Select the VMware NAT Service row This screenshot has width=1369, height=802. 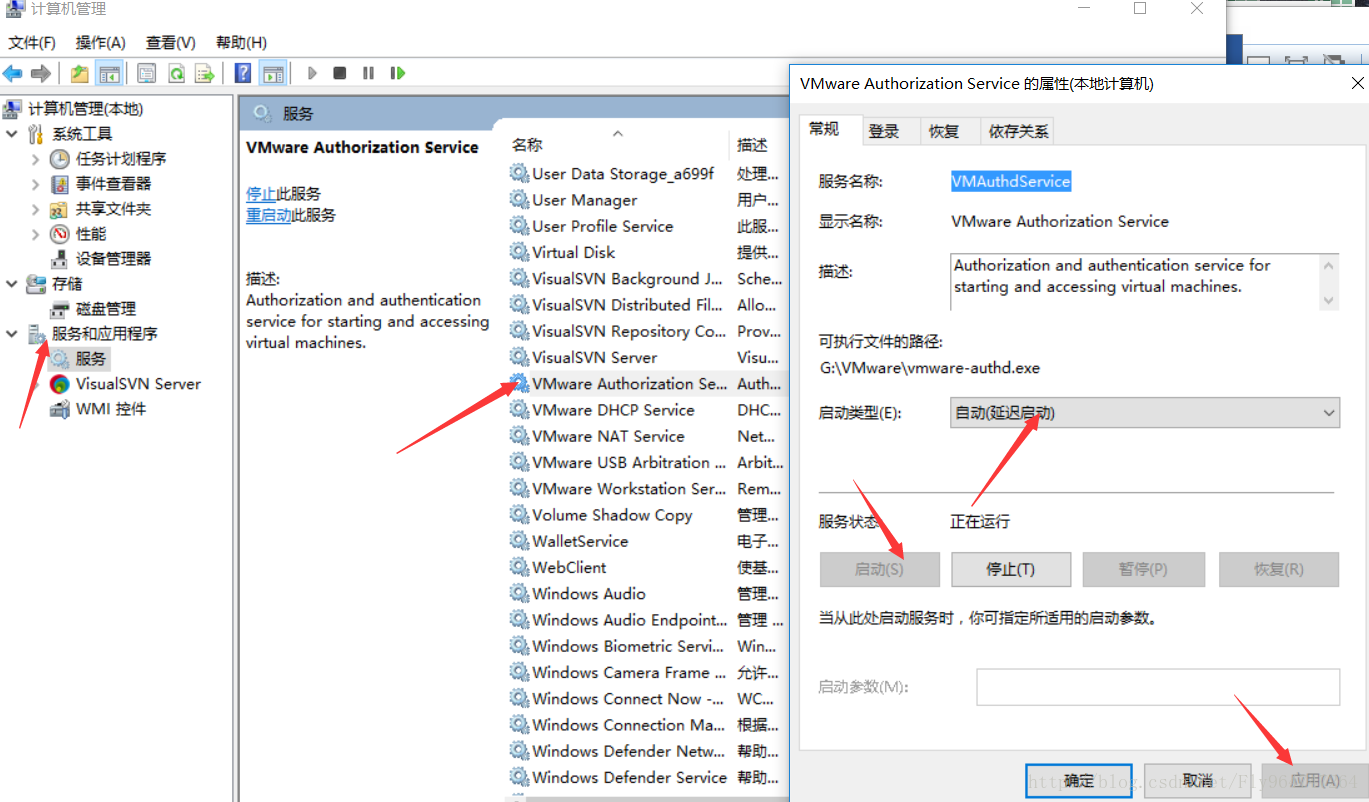(x=648, y=436)
